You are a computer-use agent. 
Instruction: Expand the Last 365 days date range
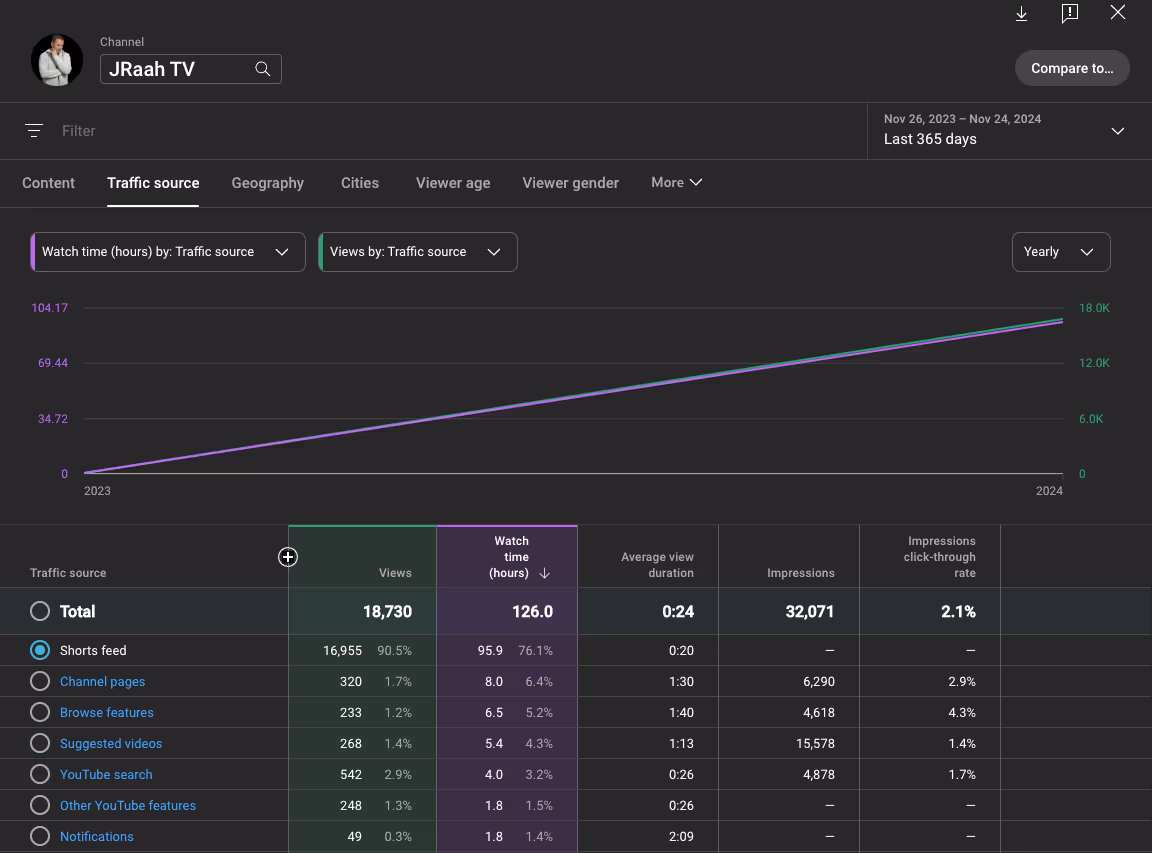pos(1004,131)
